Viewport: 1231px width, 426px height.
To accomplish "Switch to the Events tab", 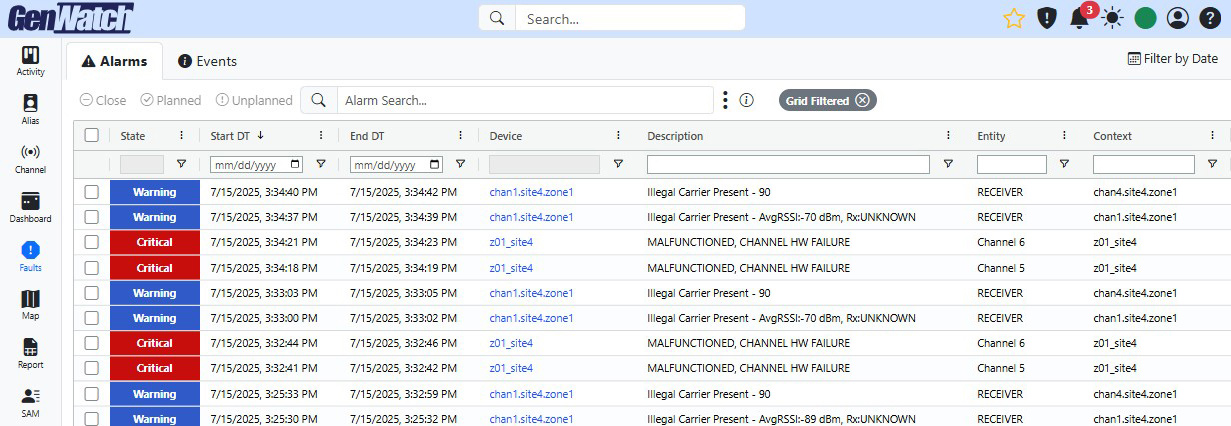I will pos(207,61).
